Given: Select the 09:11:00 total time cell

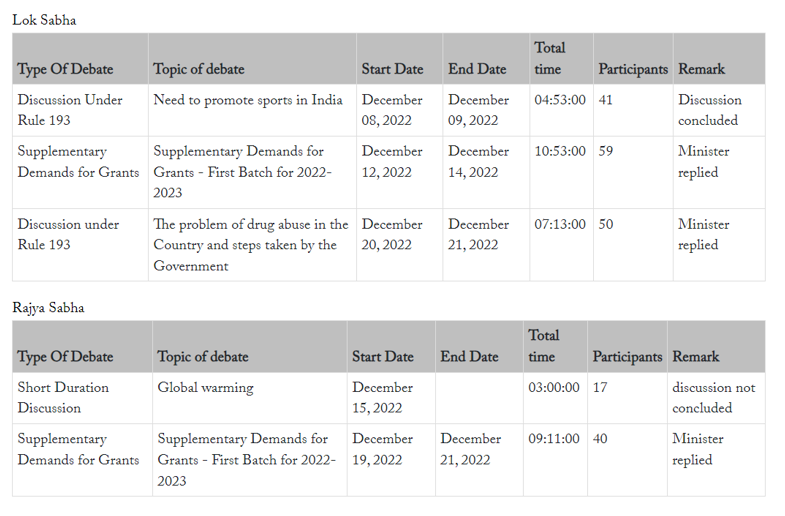Looking at the screenshot, I should pyautogui.click(x=555, y=460).
